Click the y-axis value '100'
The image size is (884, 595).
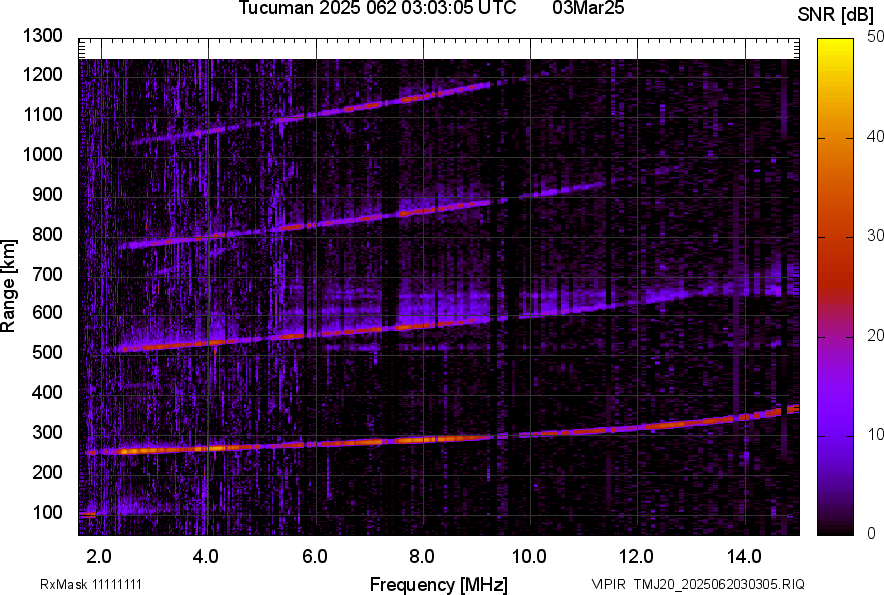coord(47,512)
